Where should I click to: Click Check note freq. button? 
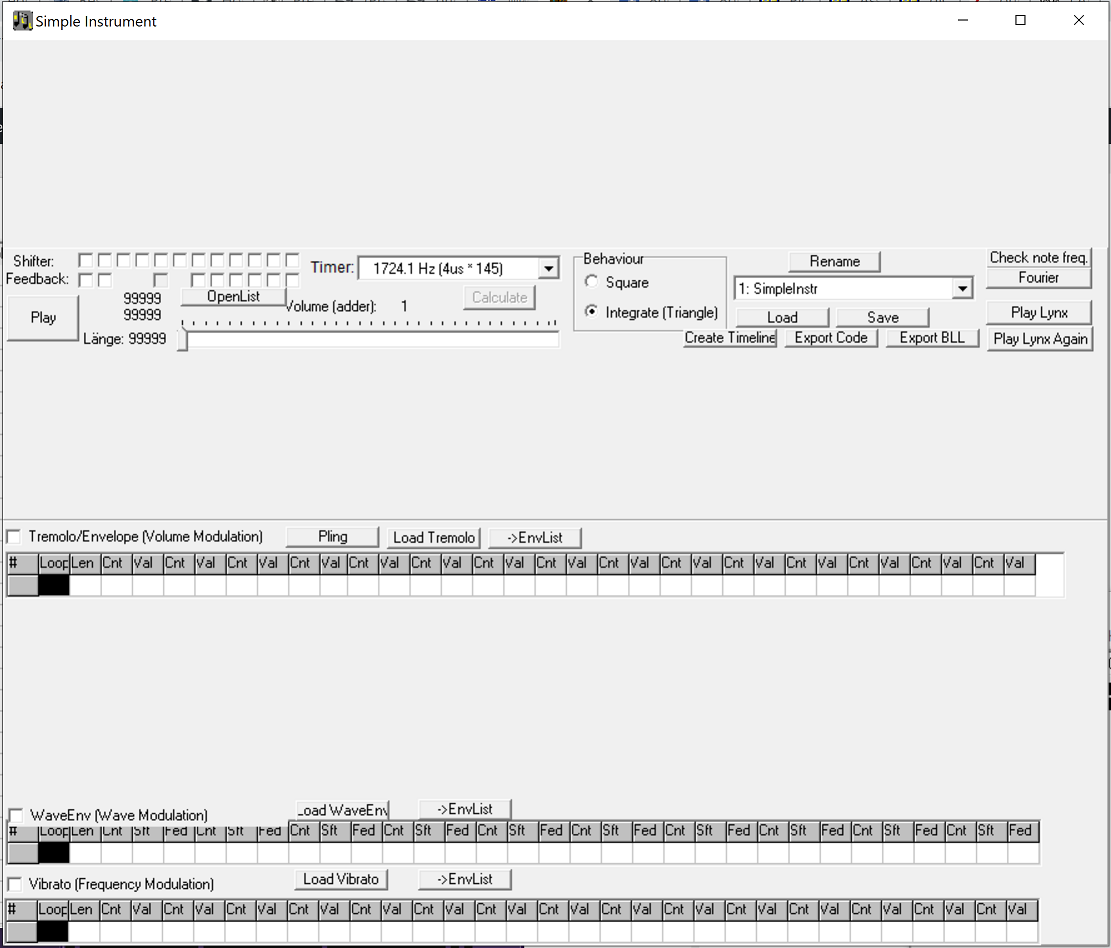[1039, 258]
